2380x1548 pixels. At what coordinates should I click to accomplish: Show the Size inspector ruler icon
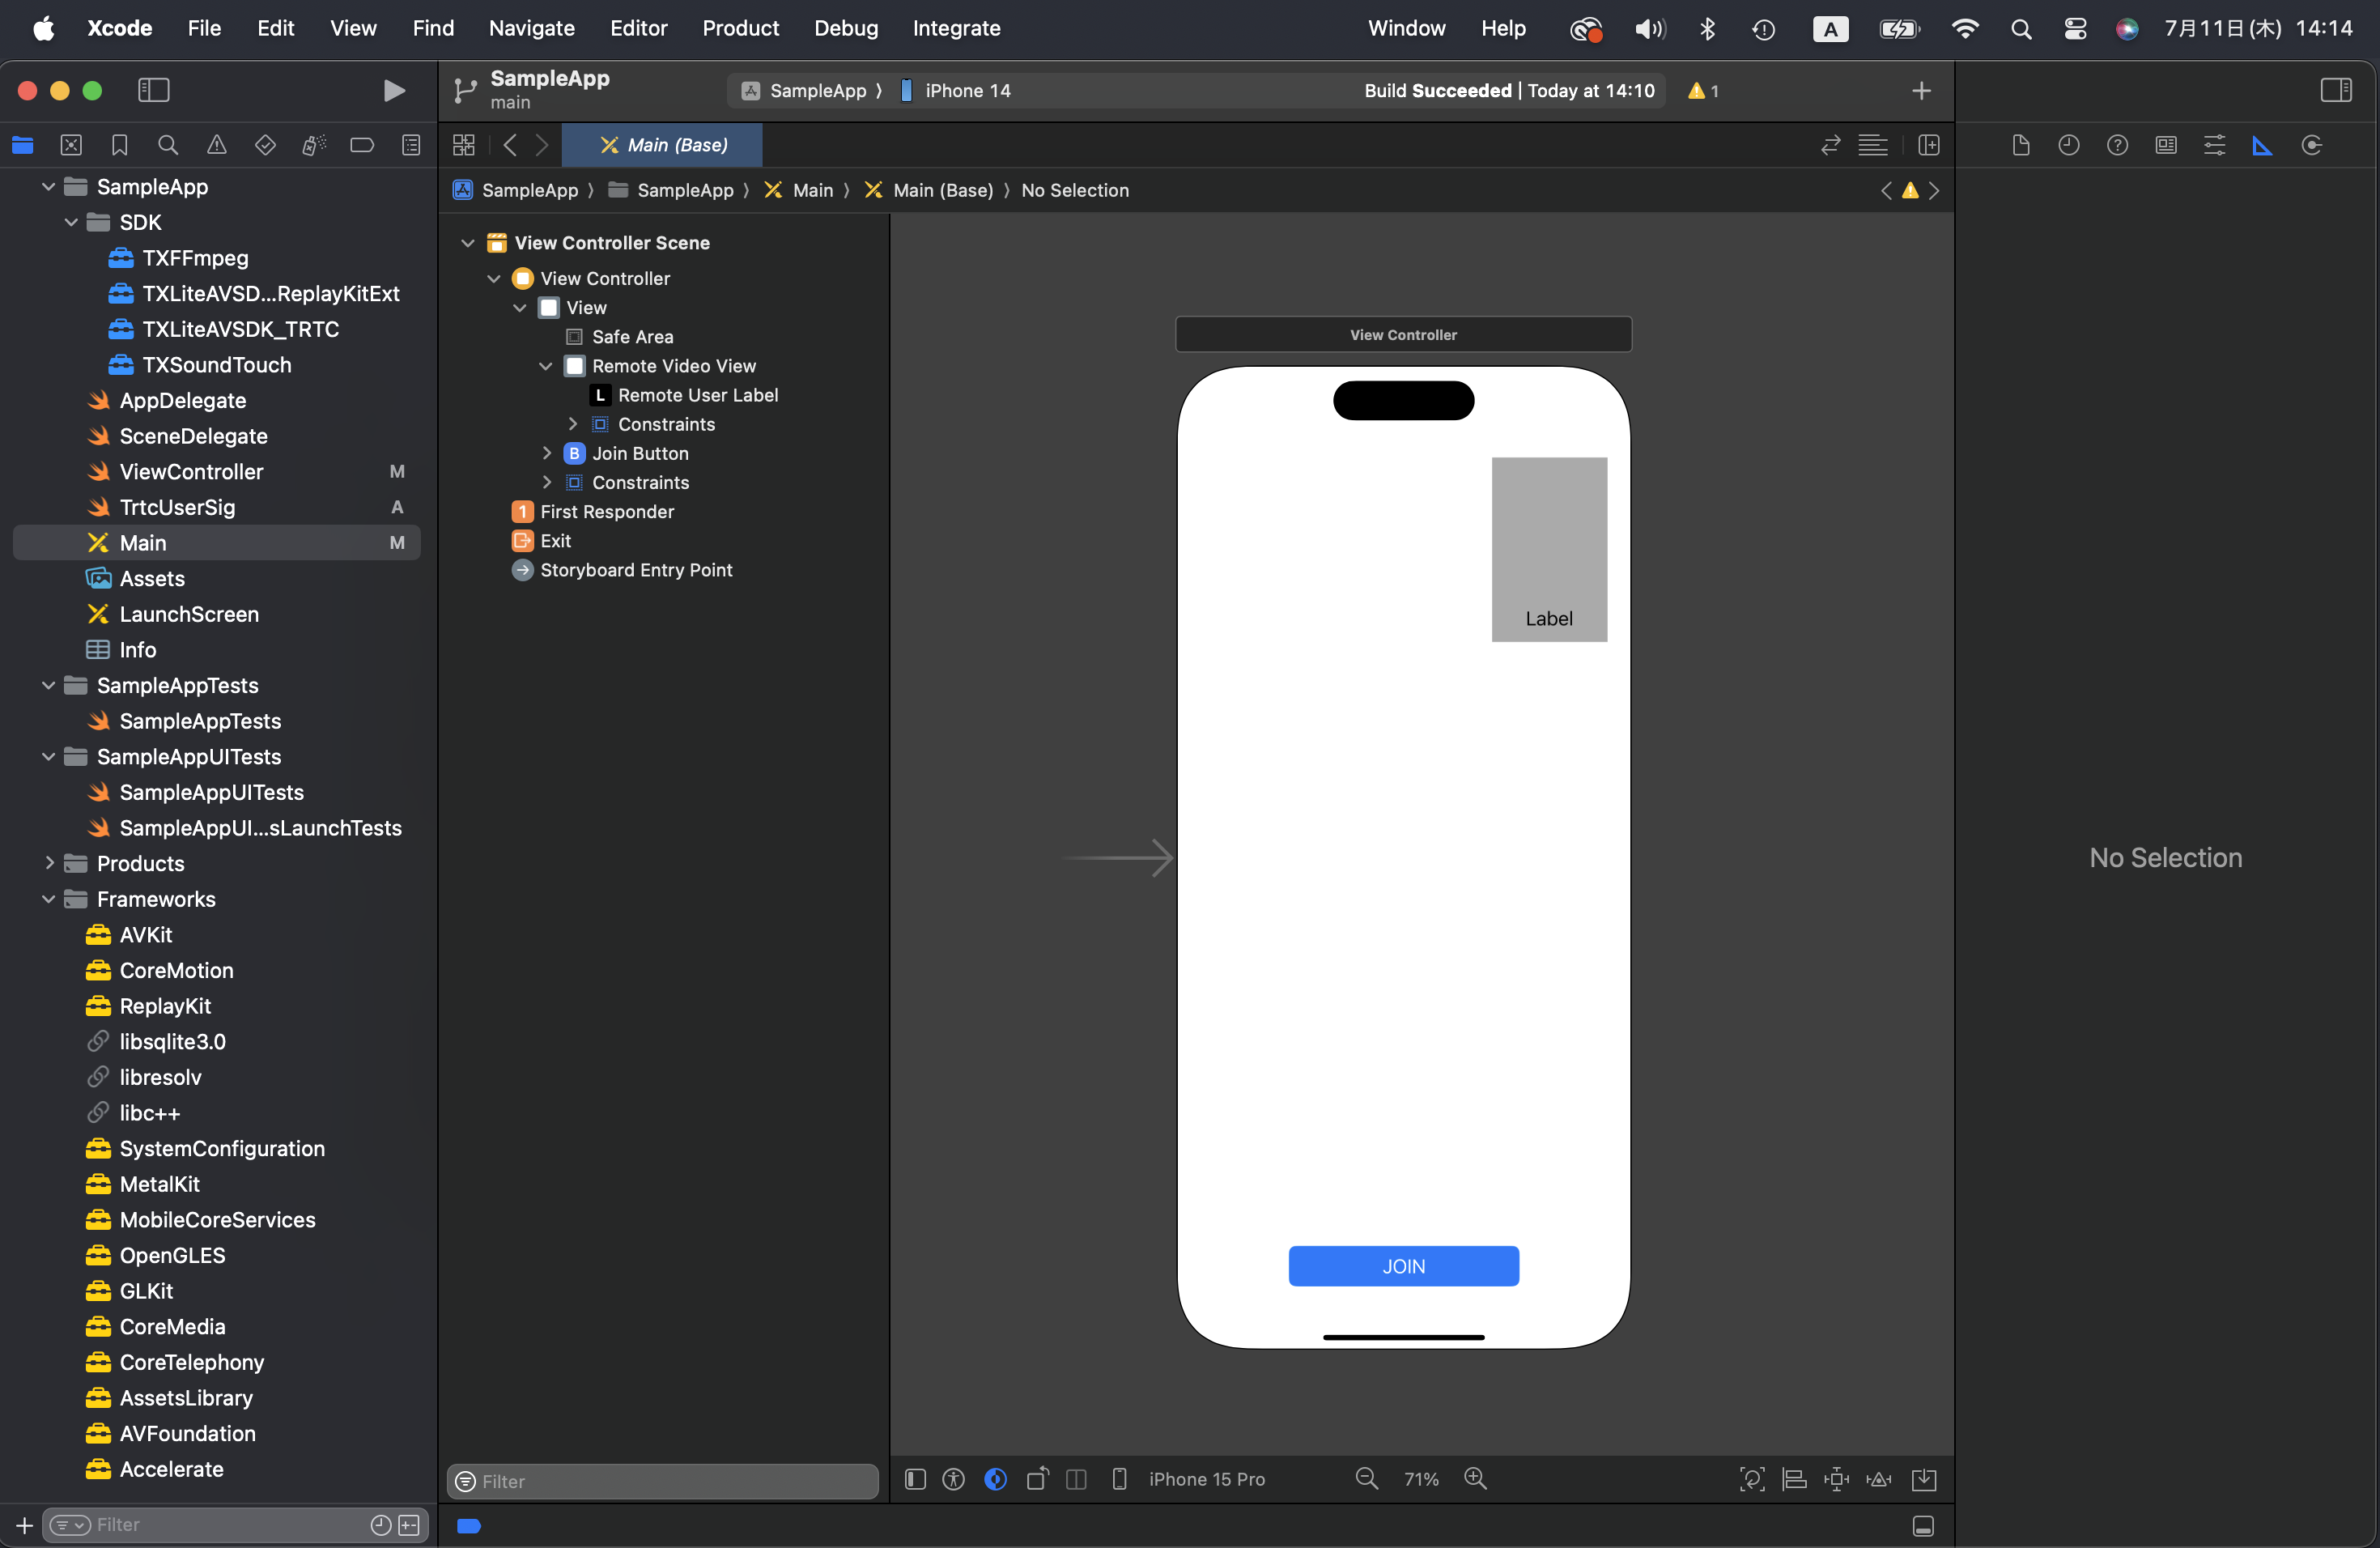pos(2262,146)
